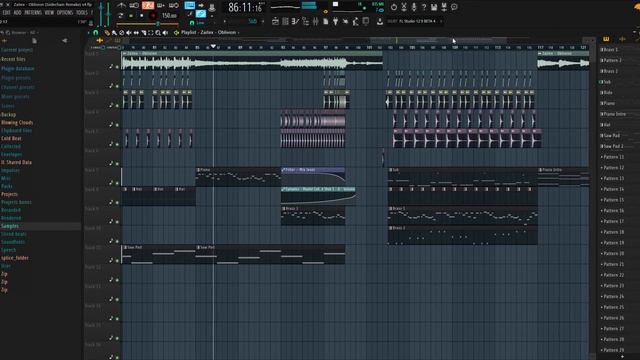Open the chat bubble icon
The image size is (640, 360).
pos(454,7)
